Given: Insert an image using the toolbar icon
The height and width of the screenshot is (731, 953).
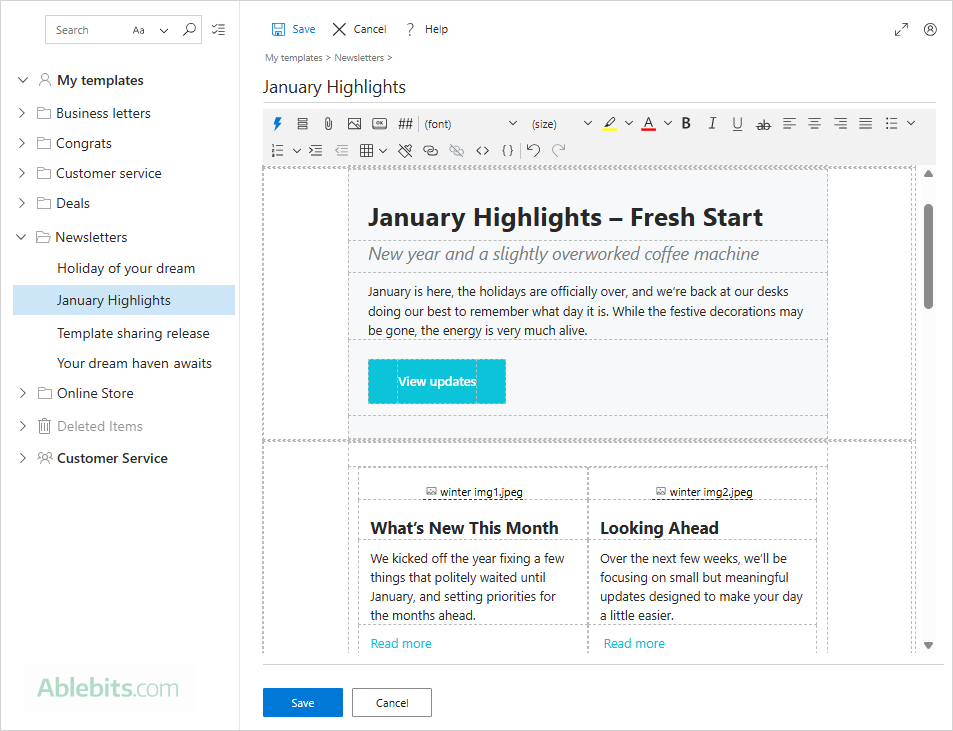Looking at the screenshot, I should [353, 123].
